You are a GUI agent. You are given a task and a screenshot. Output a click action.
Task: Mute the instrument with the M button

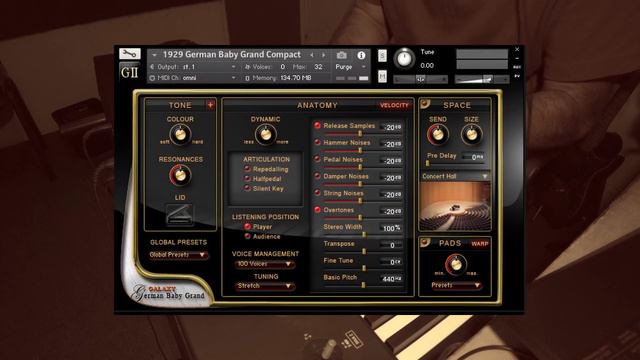point(382,76)
